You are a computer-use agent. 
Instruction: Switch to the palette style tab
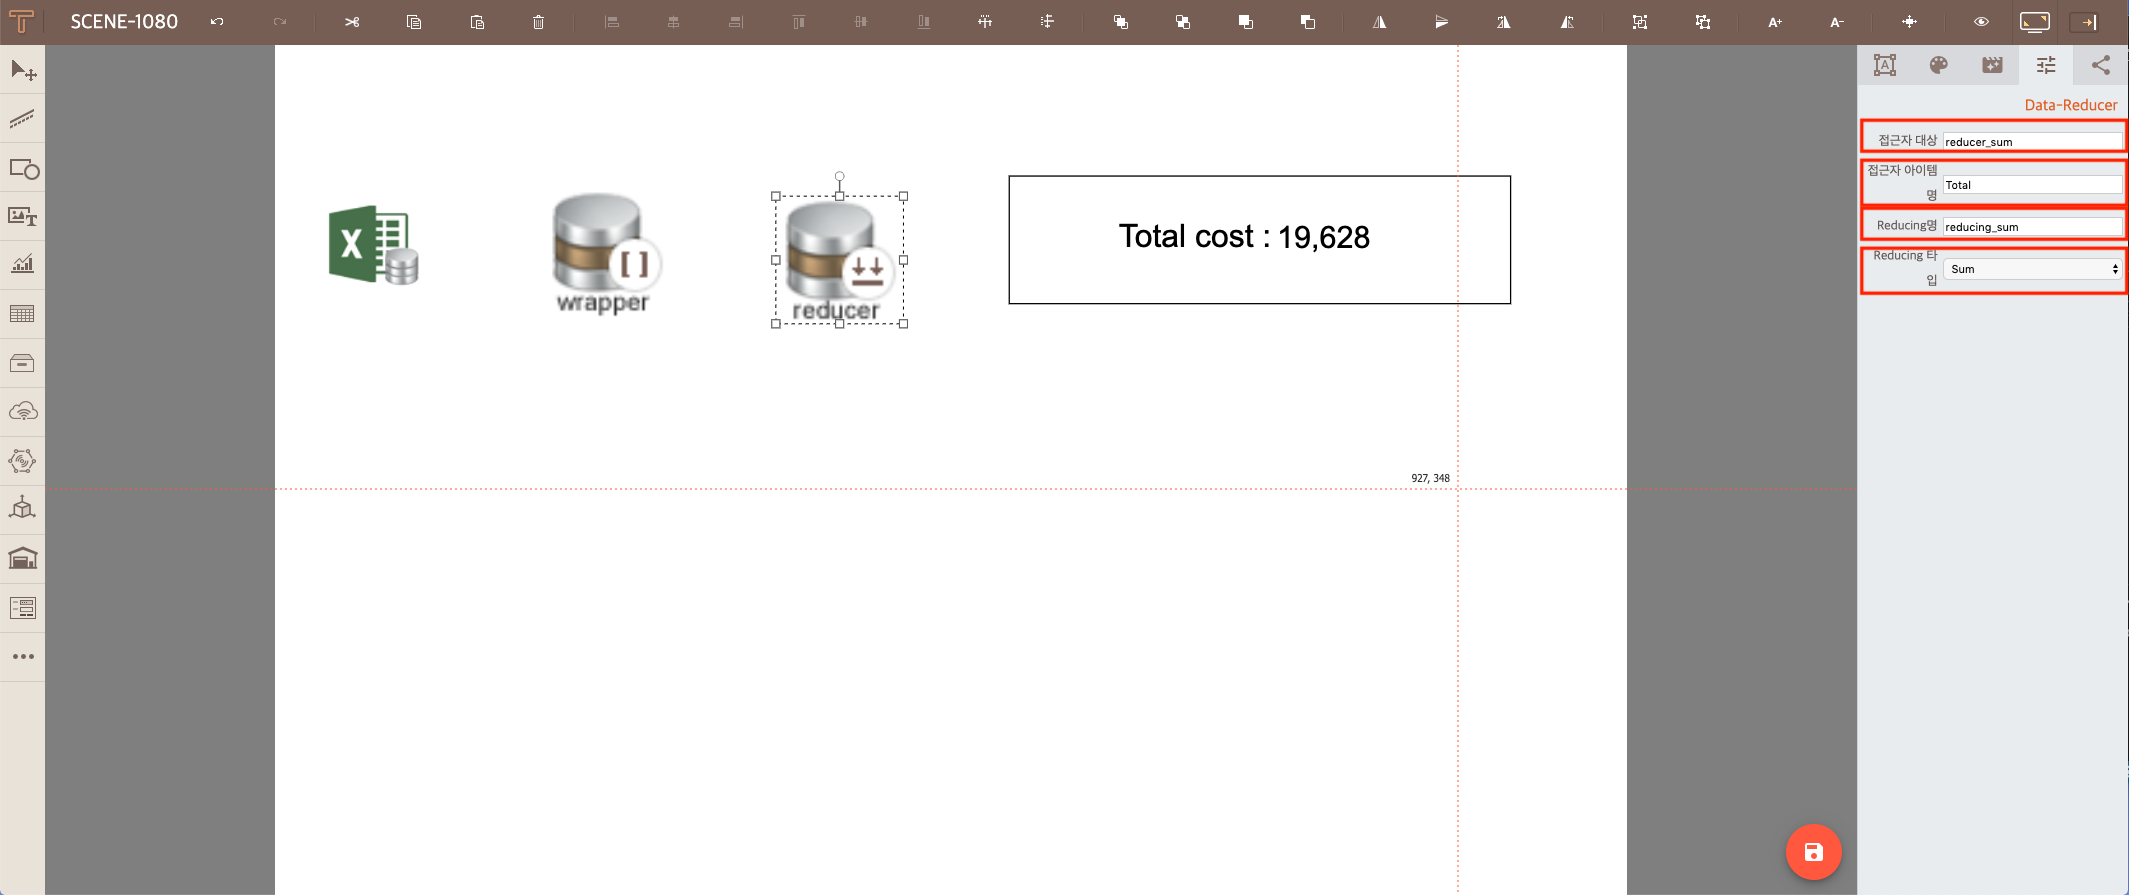pos(1939,66)
